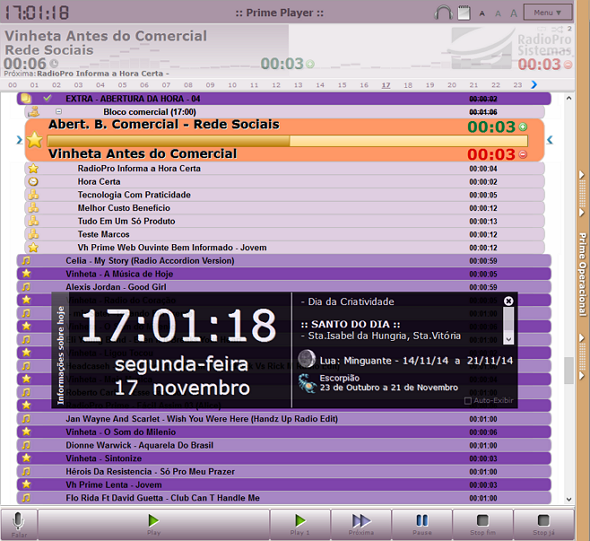Click music note icon of Celia - My Story
Viewport: 590px width, 541px height.
[x=26, y=260]
